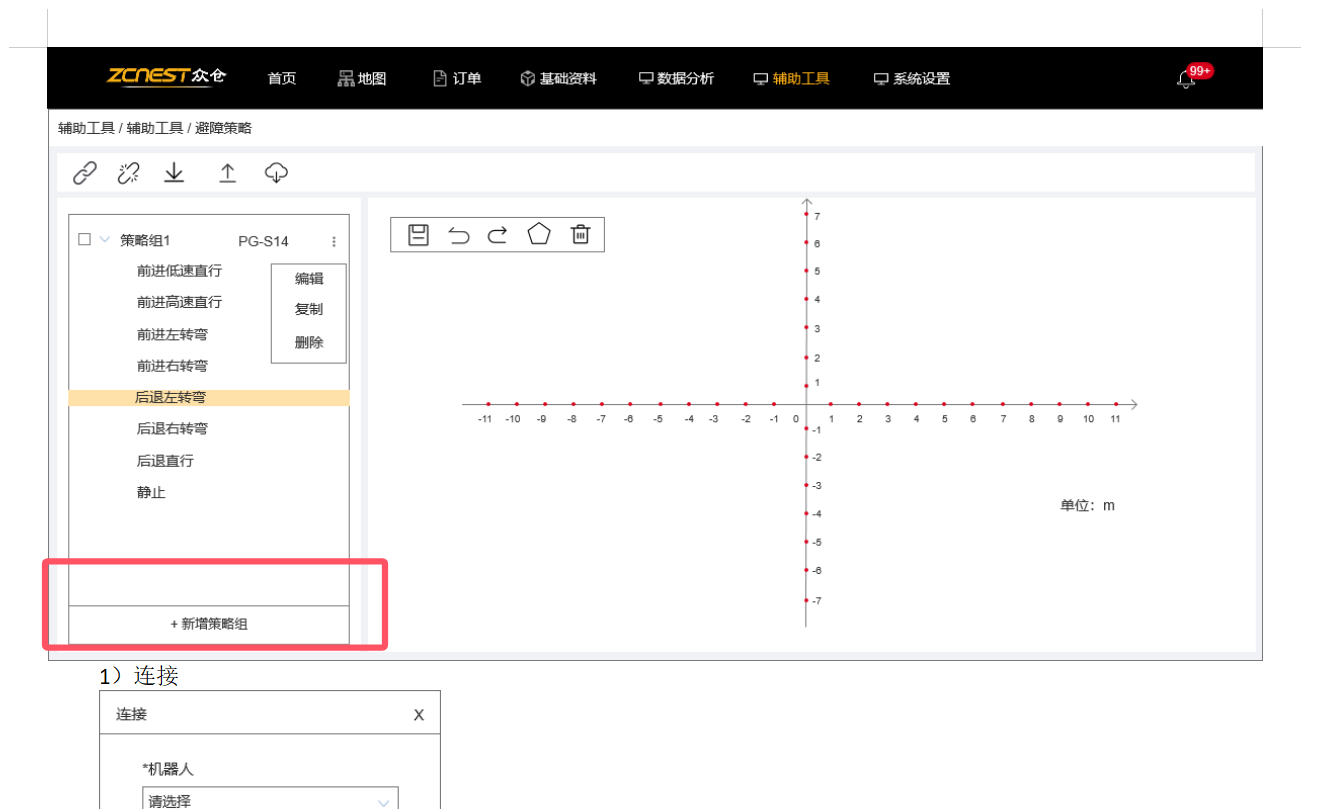Click the 单位: m unit label
This screenshot has height=809, width=1326.
tap(1087, 506)
